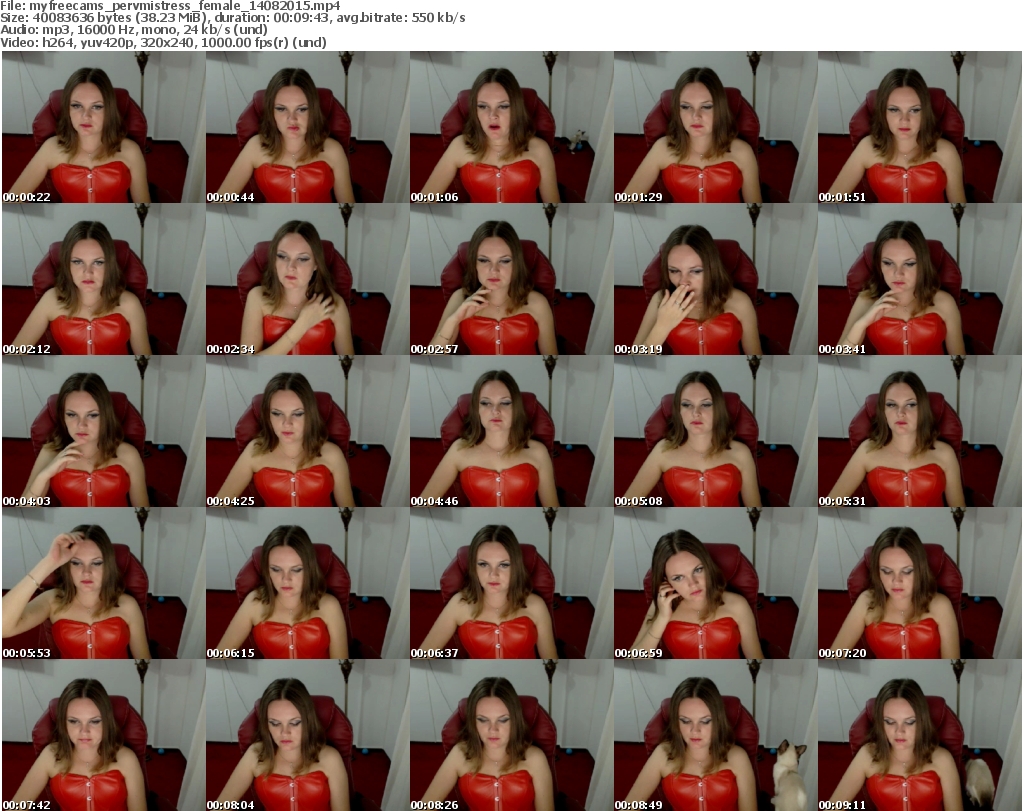Pick the frame stamped 00:04:25
This screenshot has height=811, width=1024.
point(308,432)
